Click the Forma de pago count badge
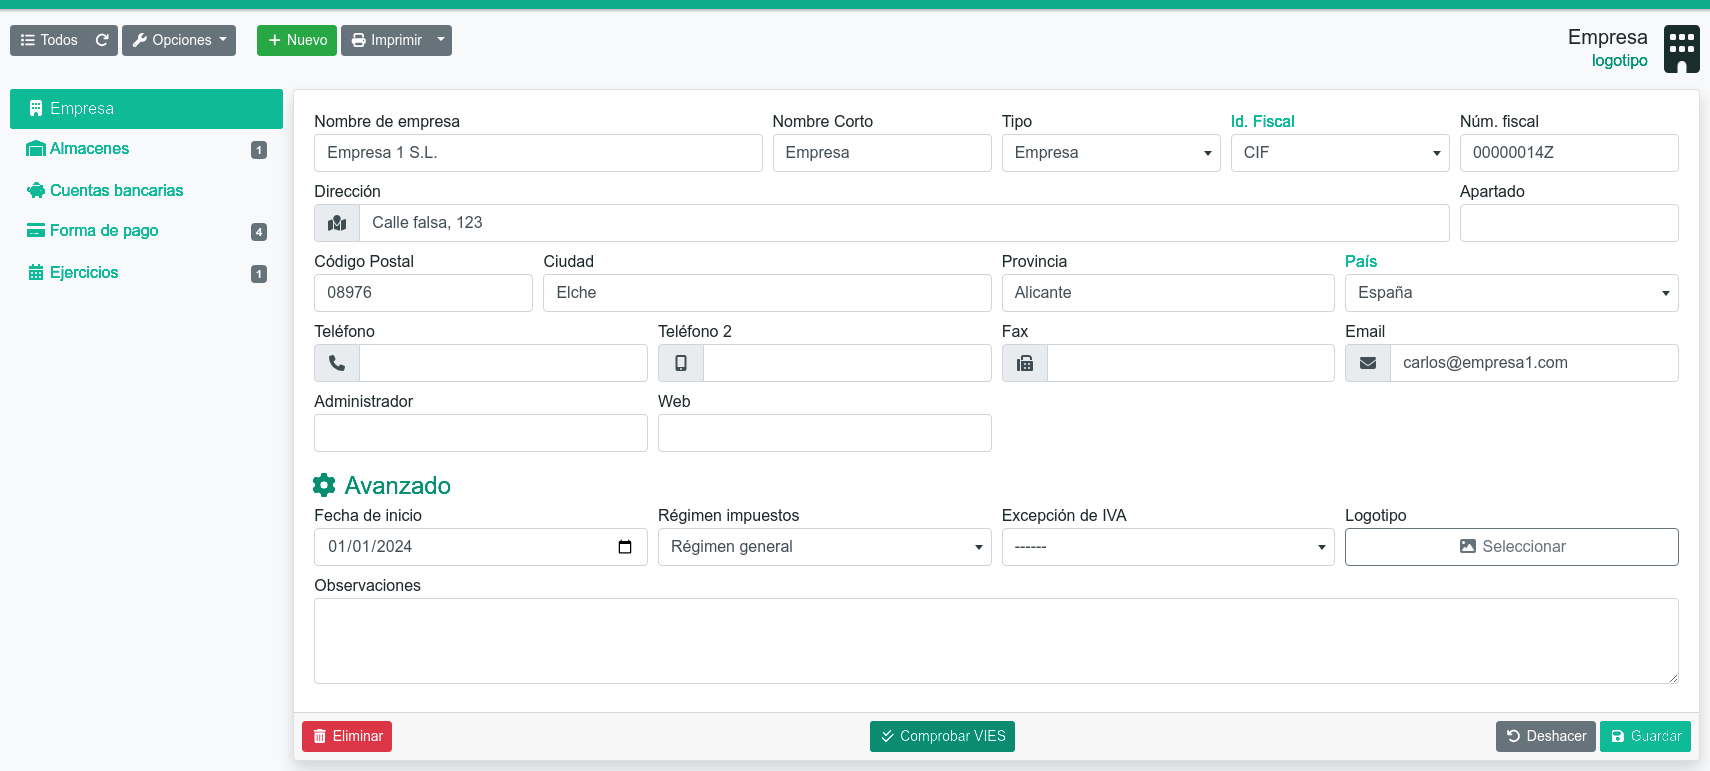Screen dimensions: 1710x771 259,232
